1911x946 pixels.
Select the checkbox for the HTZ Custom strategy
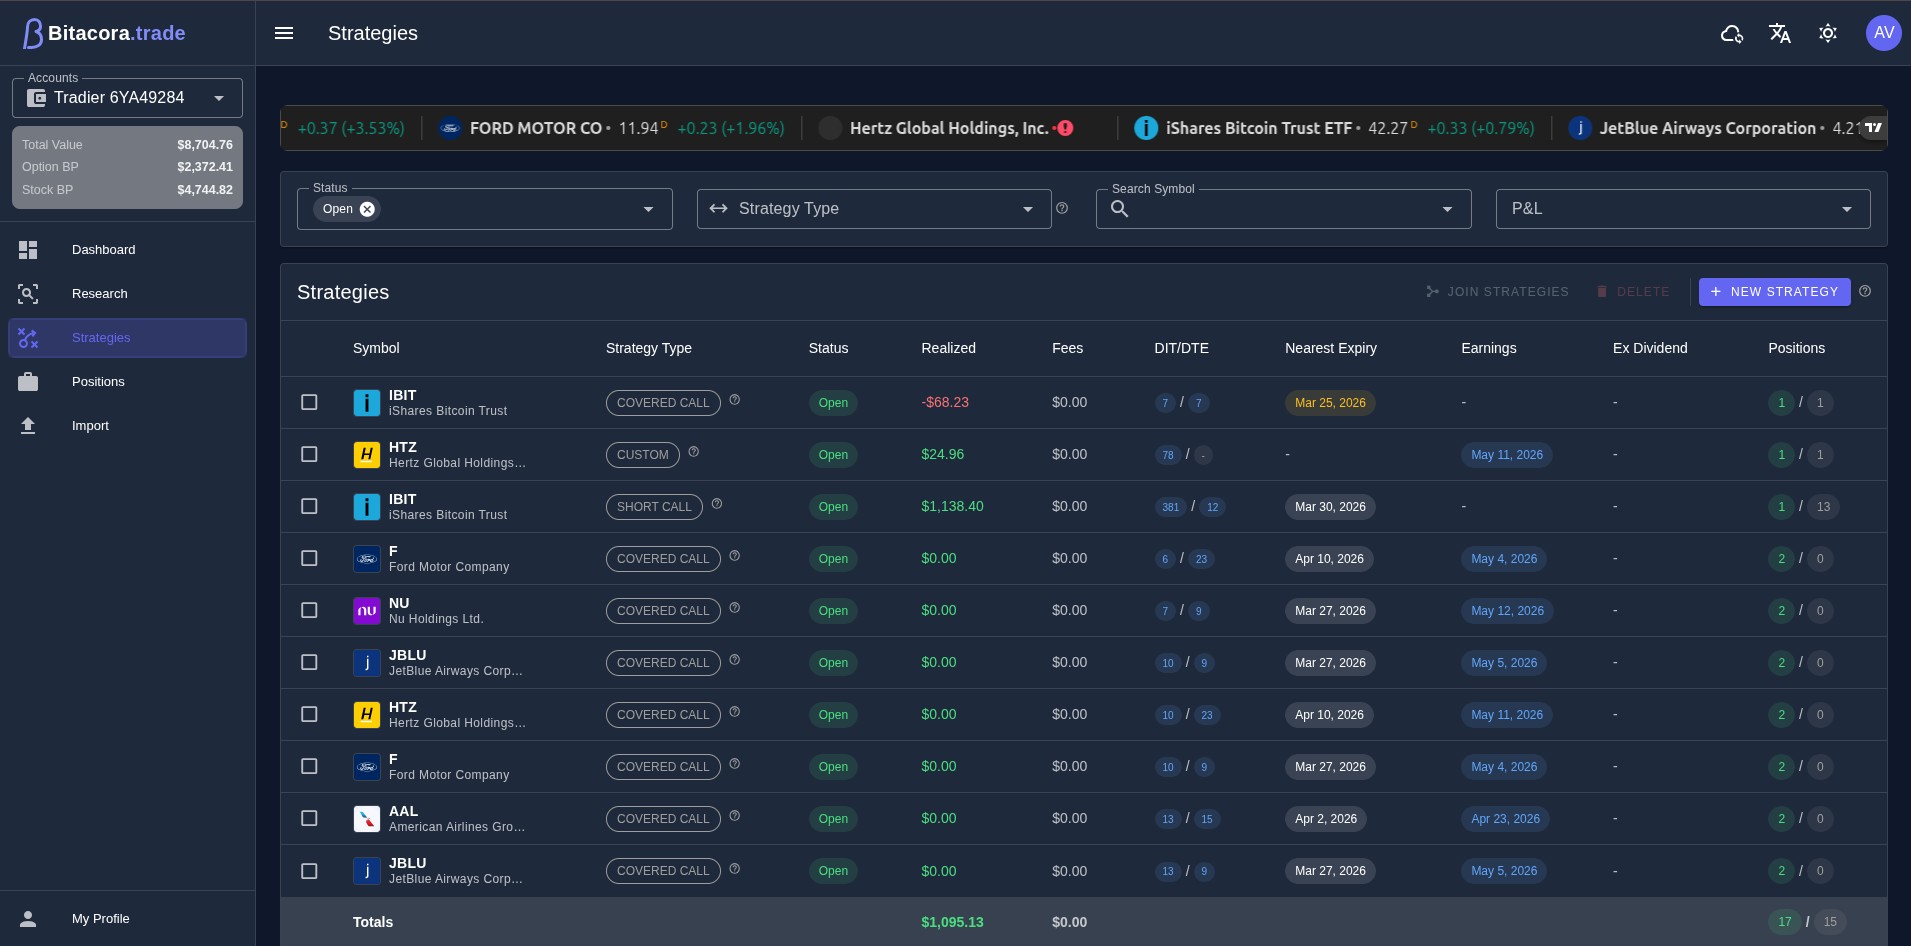[309, 454]
